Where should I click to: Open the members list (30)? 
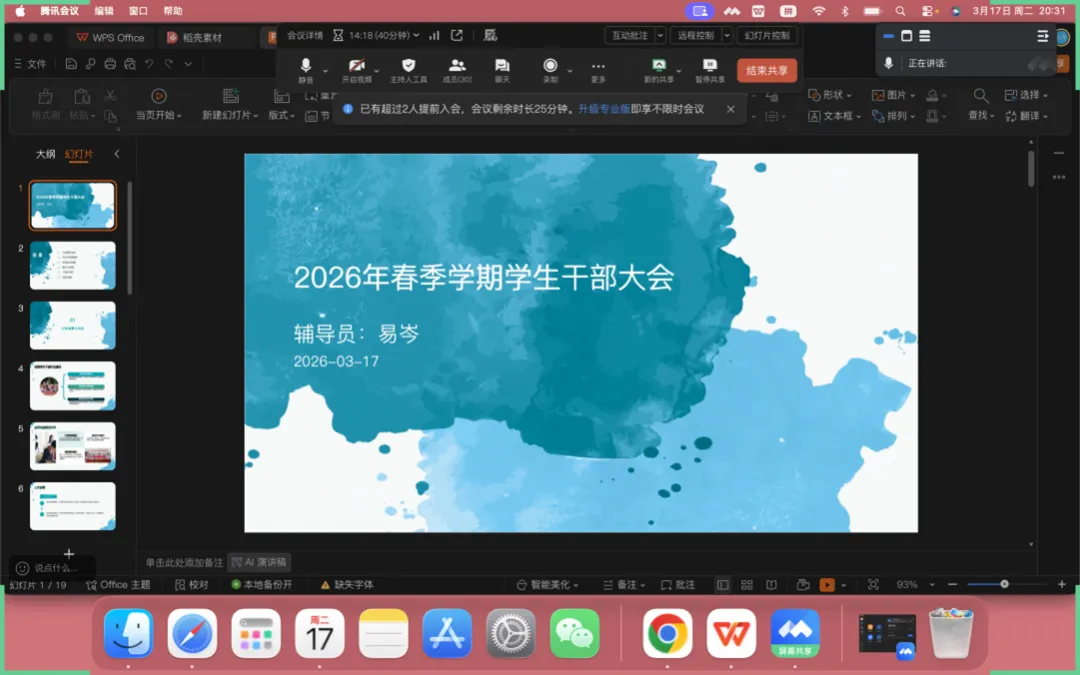pyautogui.click(x=457, y=70)
